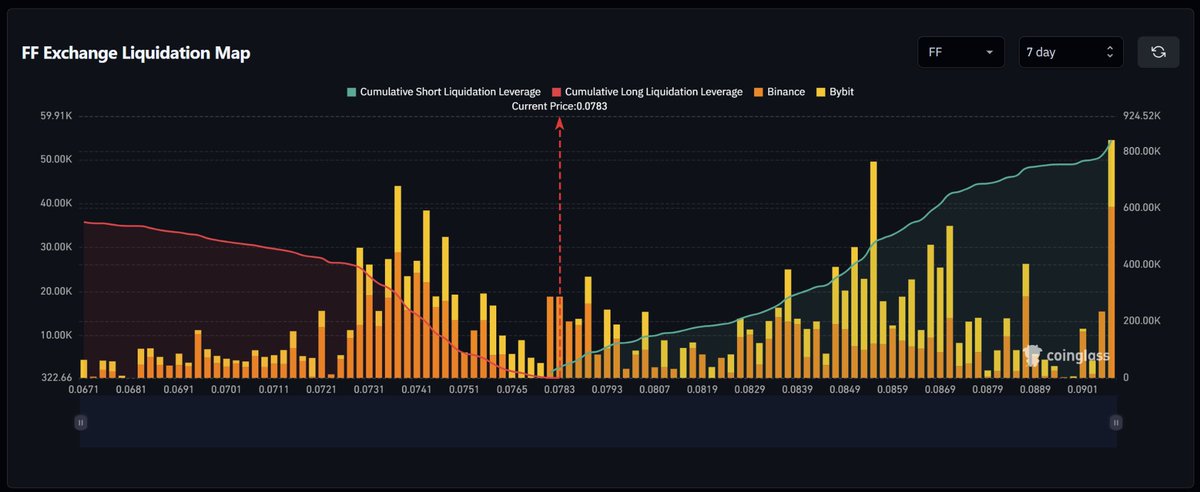The height and width of the screenshot is (492, 1200).
Task: Toggle Cumulative Long Liquidation Leverage legend
Action: tap(648, 92)
